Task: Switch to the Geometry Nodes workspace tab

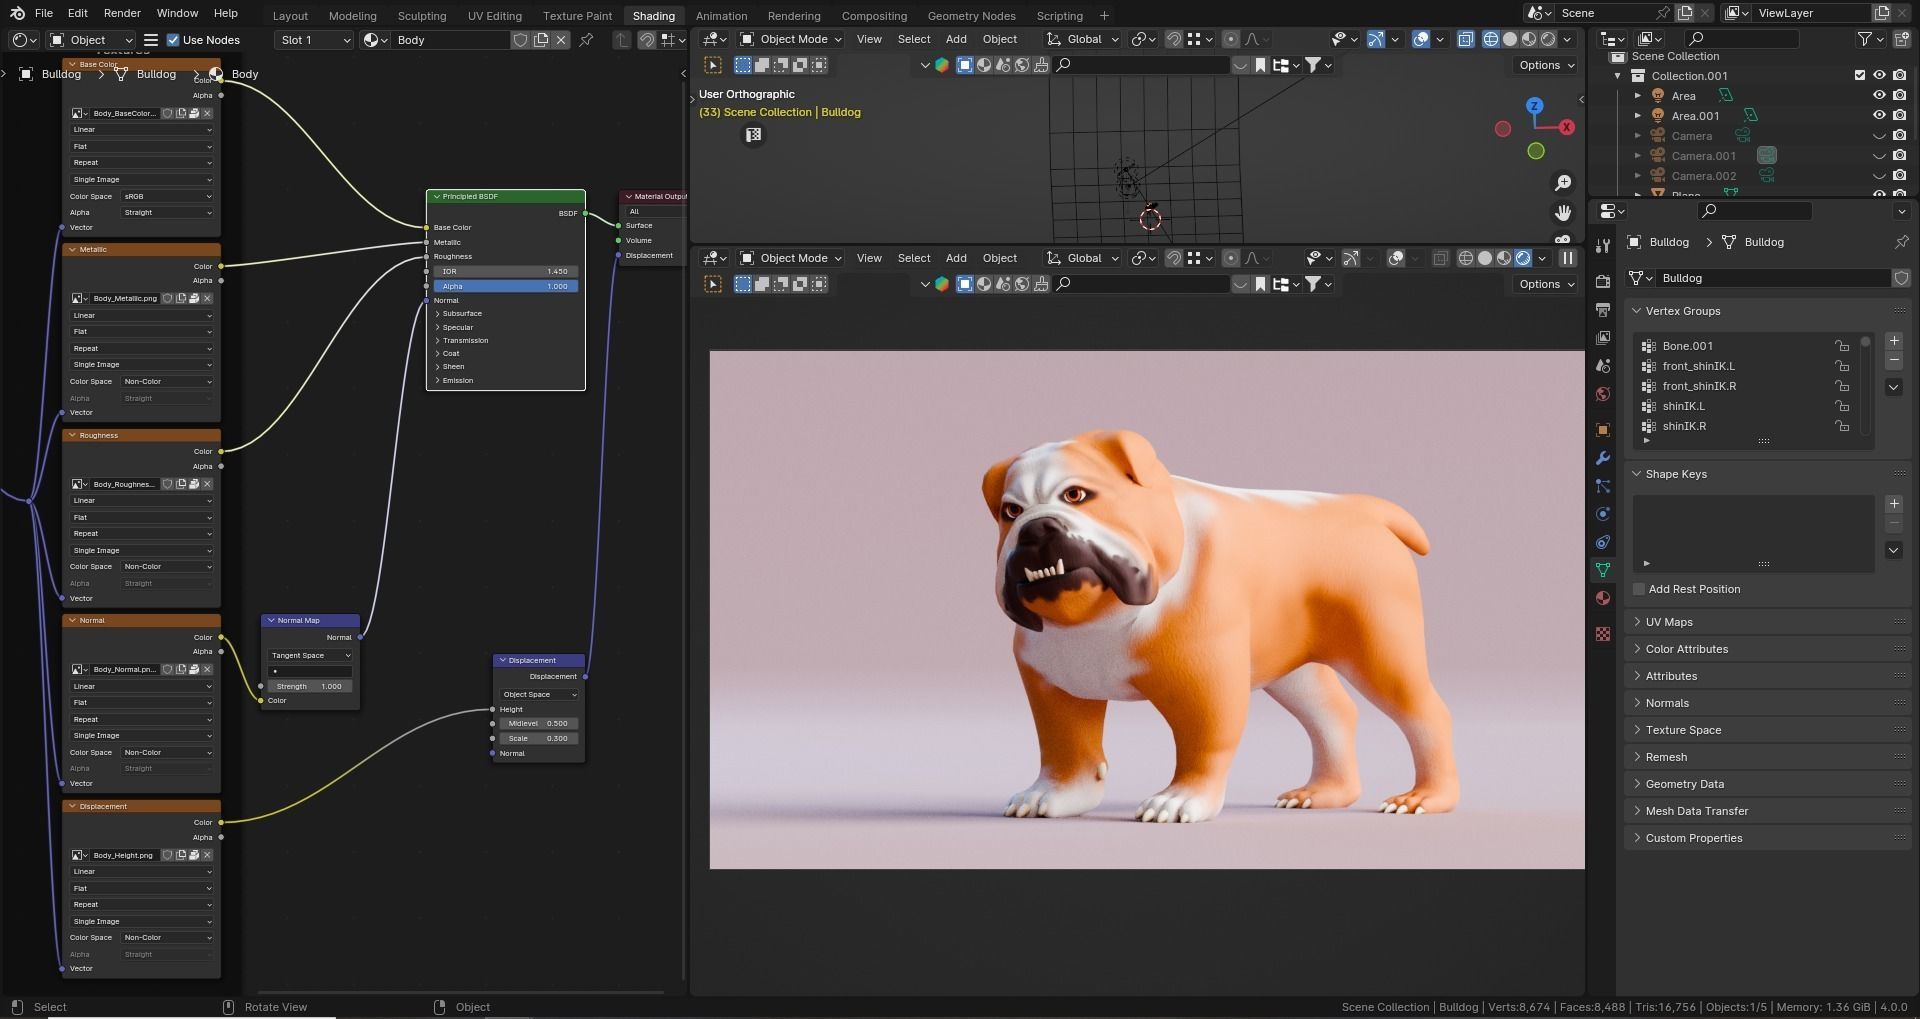Action: pos(970,16)
